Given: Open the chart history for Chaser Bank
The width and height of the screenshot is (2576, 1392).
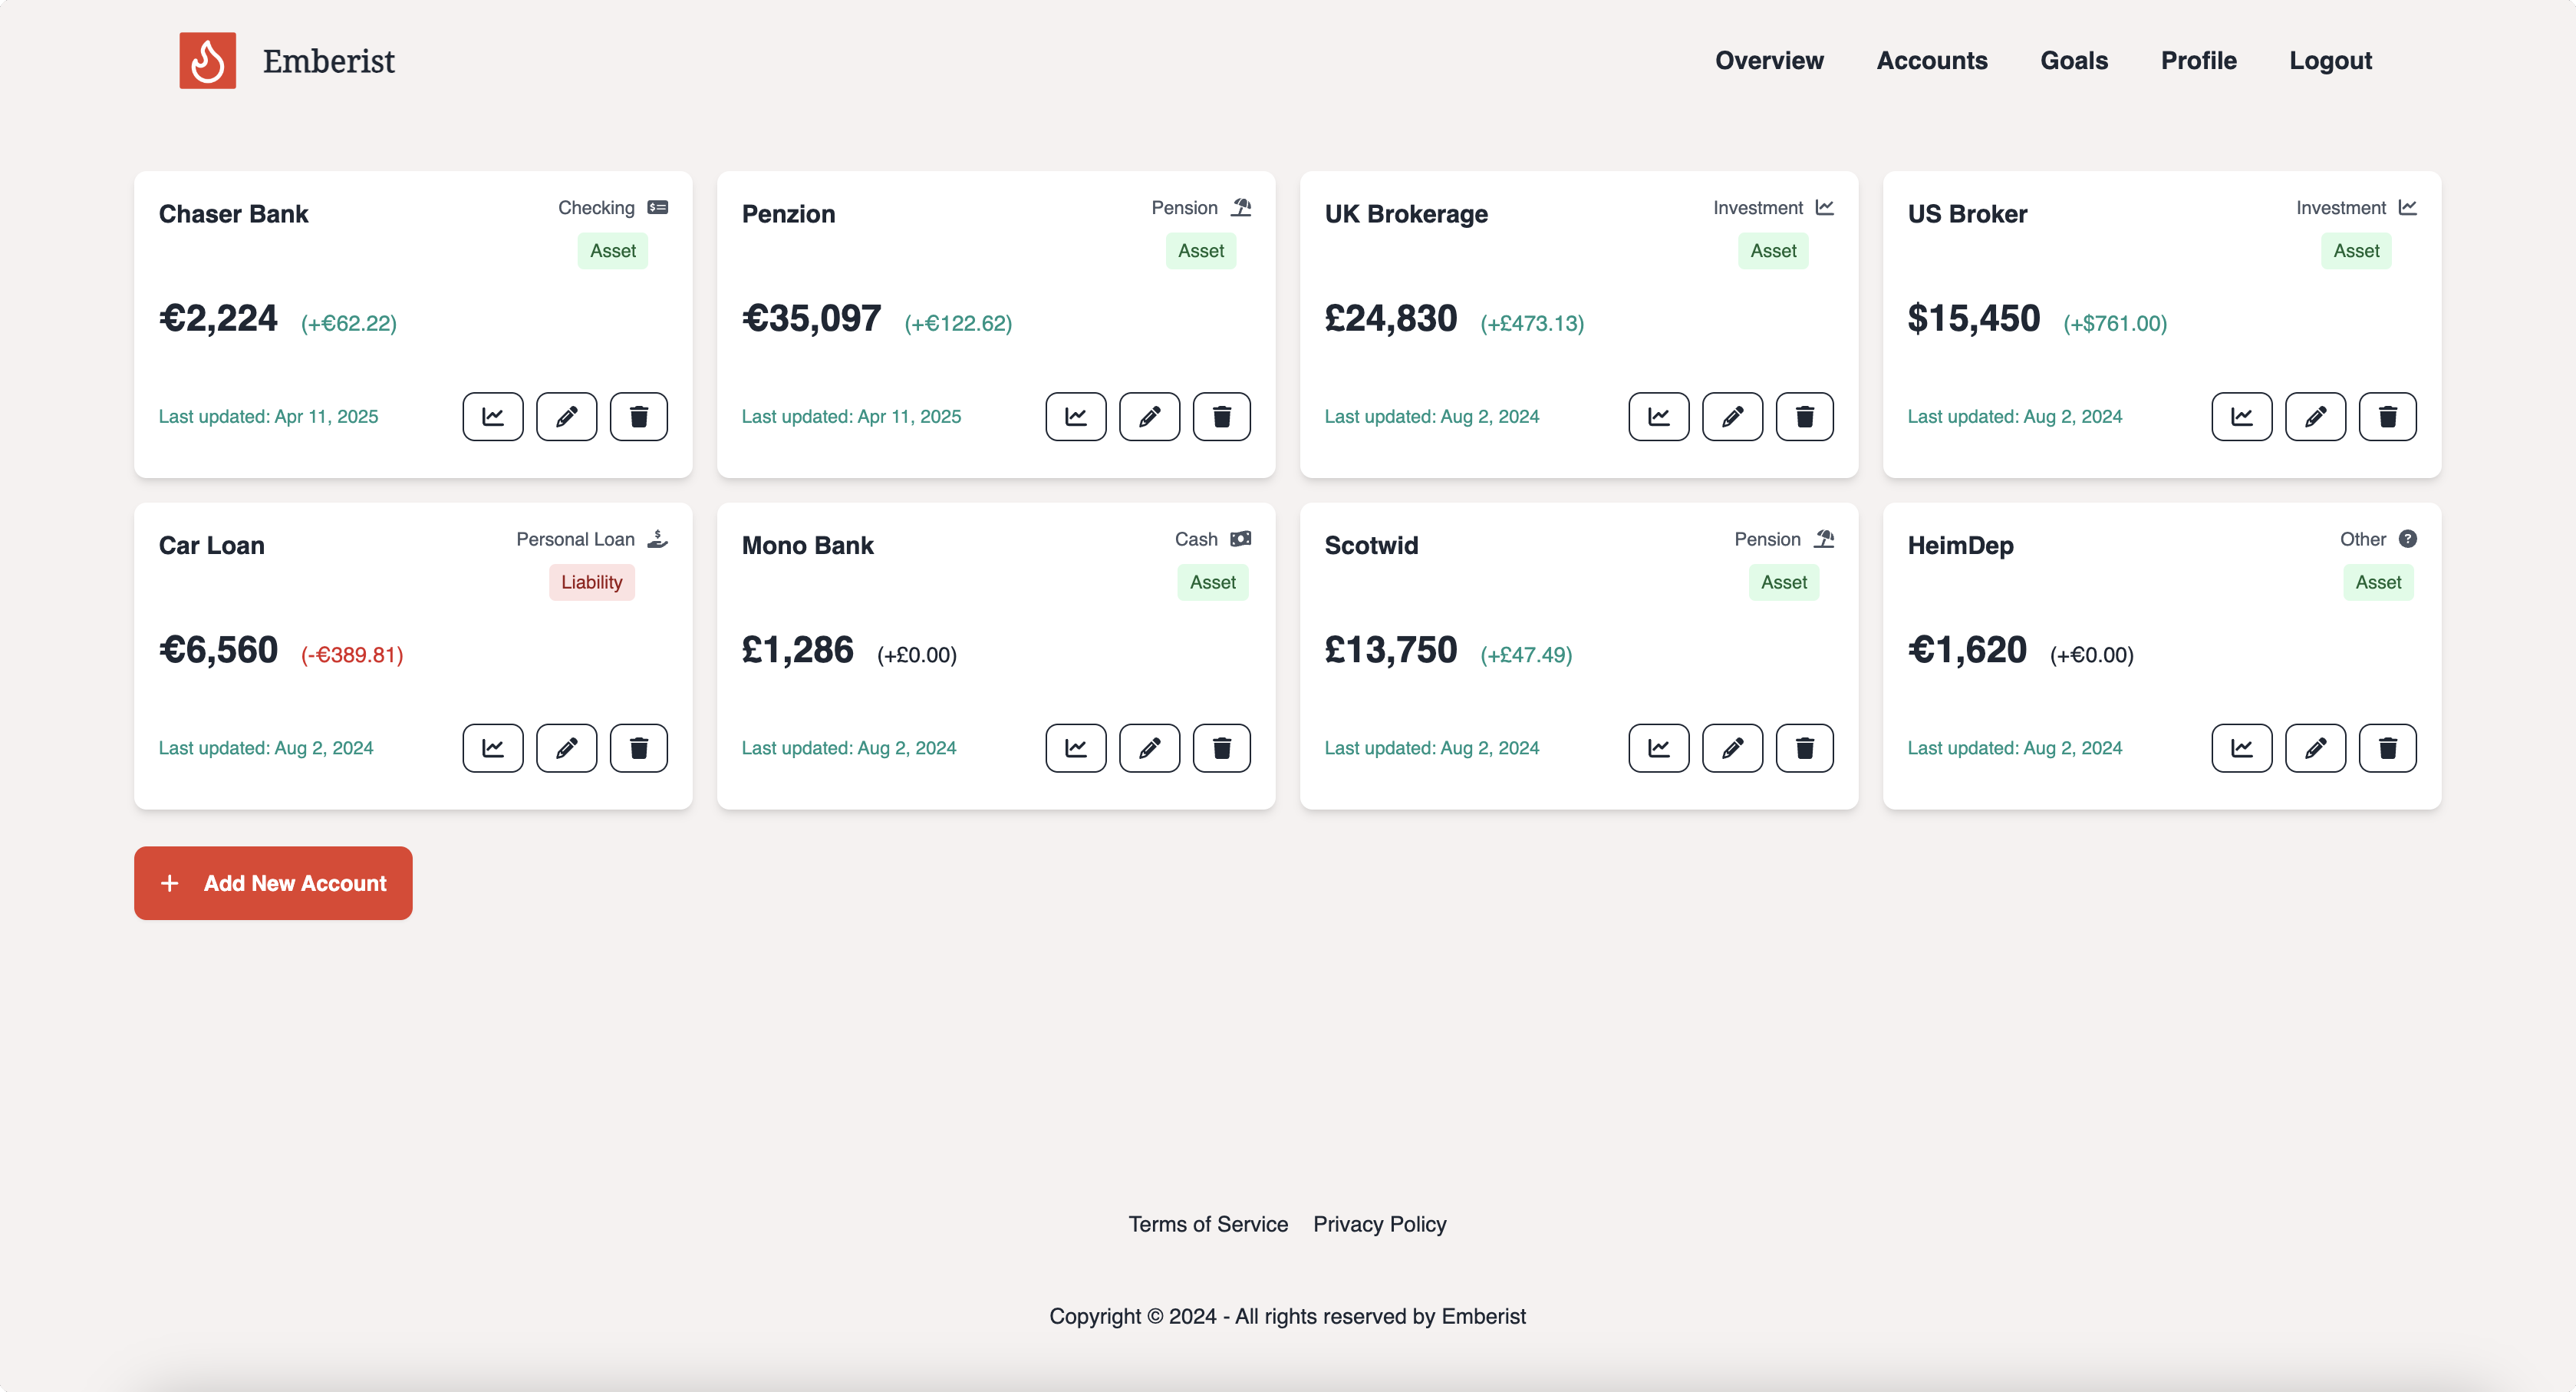Looking at the screenshot, I should [493, 417].
